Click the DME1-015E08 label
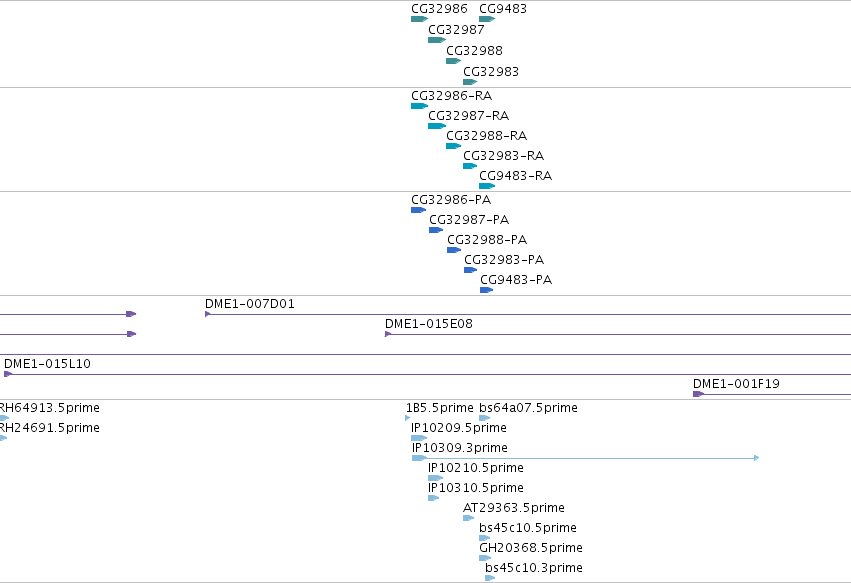The height and width of the screenshot is (583, 851). pos(429,324)
